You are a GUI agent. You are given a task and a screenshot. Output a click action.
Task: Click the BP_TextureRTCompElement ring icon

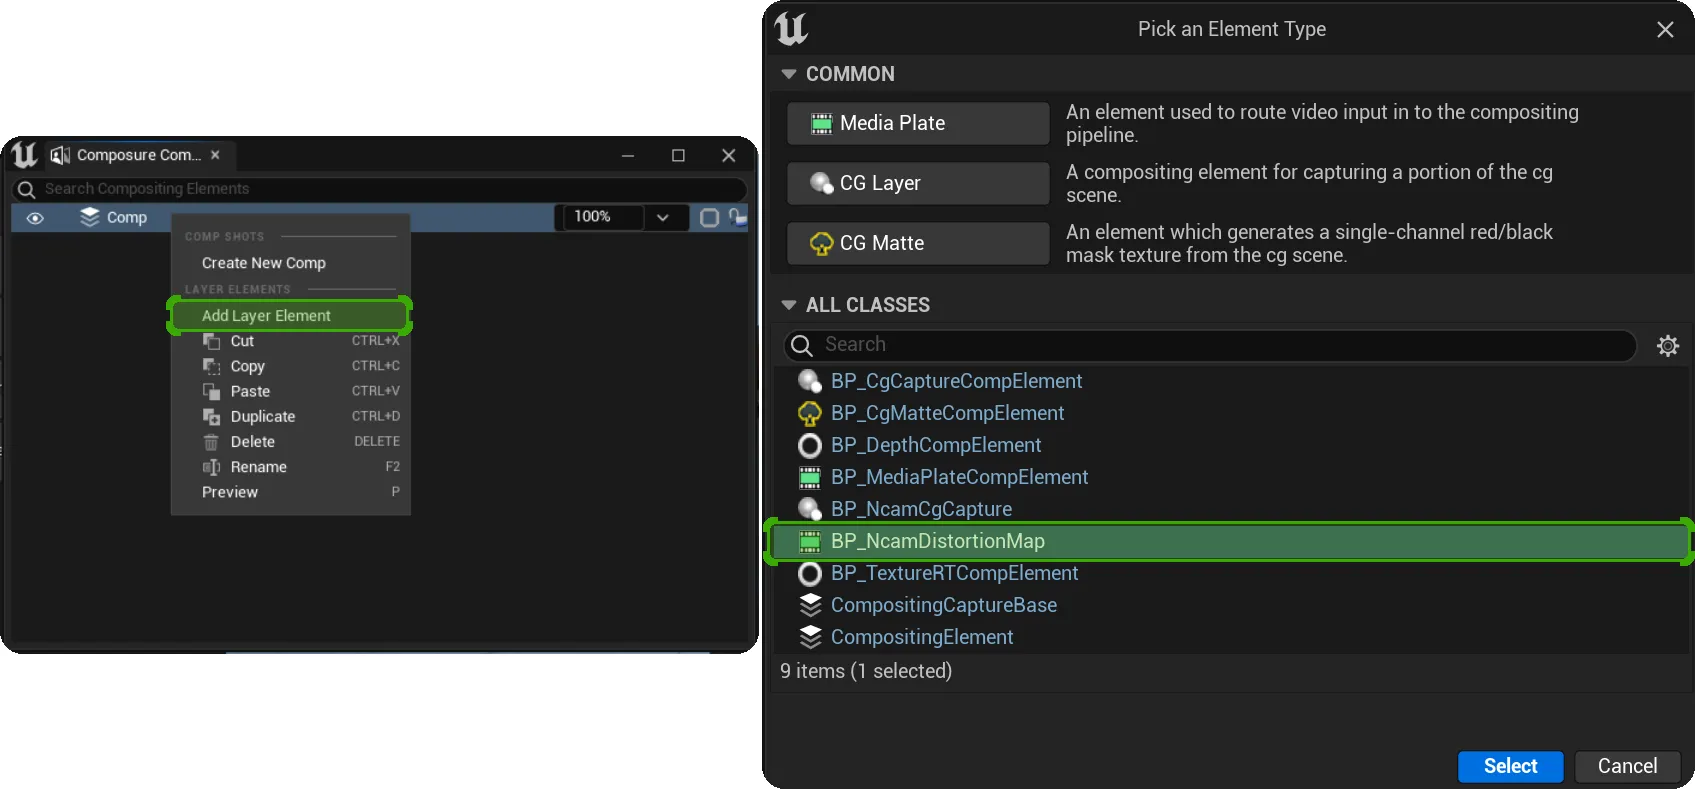click(x=810, y=573)
